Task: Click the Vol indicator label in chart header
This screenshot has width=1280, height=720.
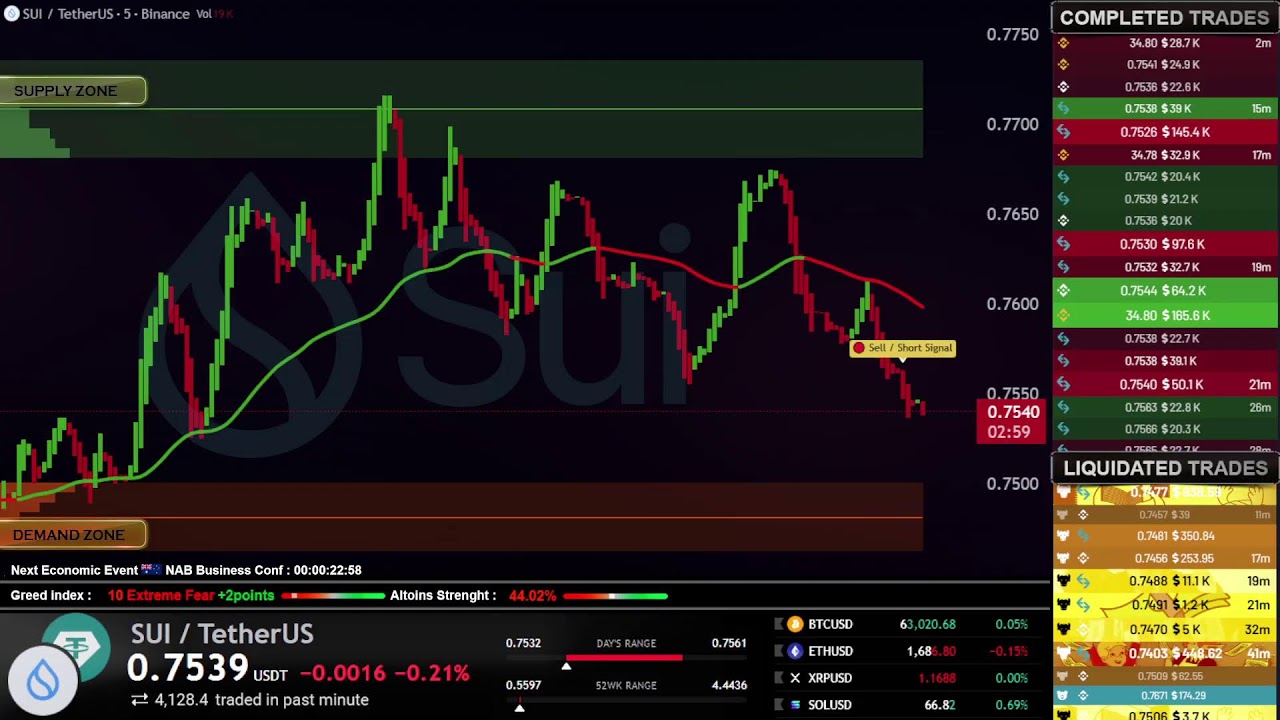Action: pos(204,14)
